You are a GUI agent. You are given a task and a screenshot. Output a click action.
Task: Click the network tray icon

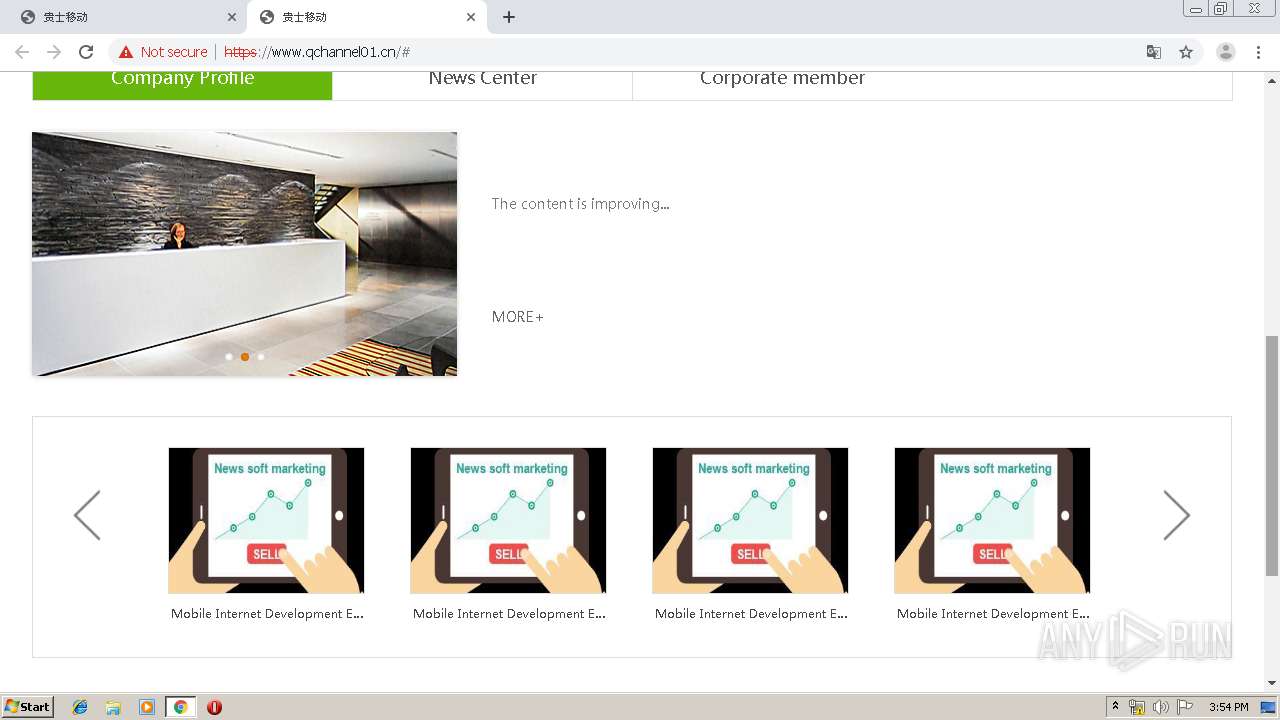(1137, 707)
